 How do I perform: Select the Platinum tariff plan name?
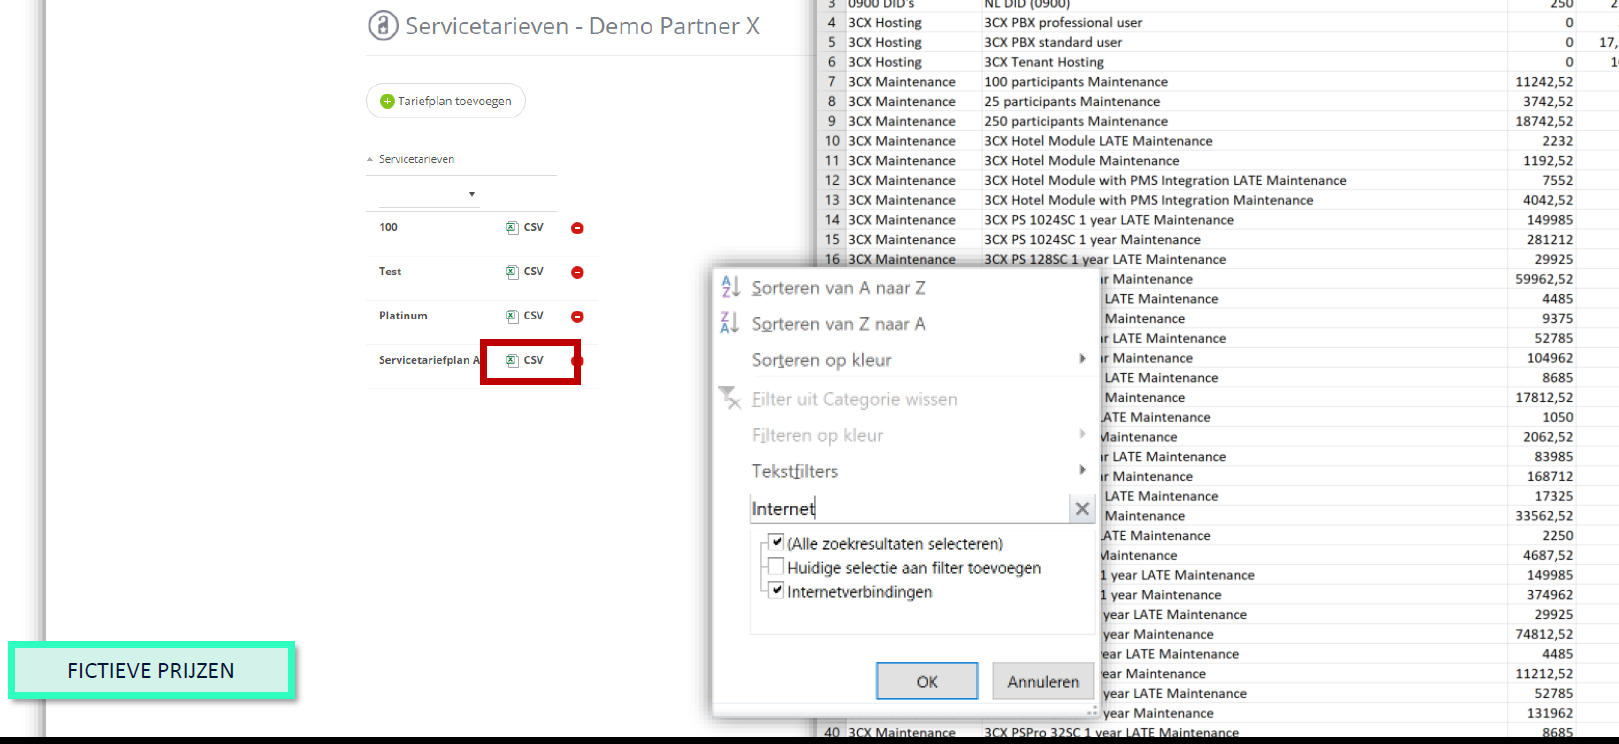point(403,315)
